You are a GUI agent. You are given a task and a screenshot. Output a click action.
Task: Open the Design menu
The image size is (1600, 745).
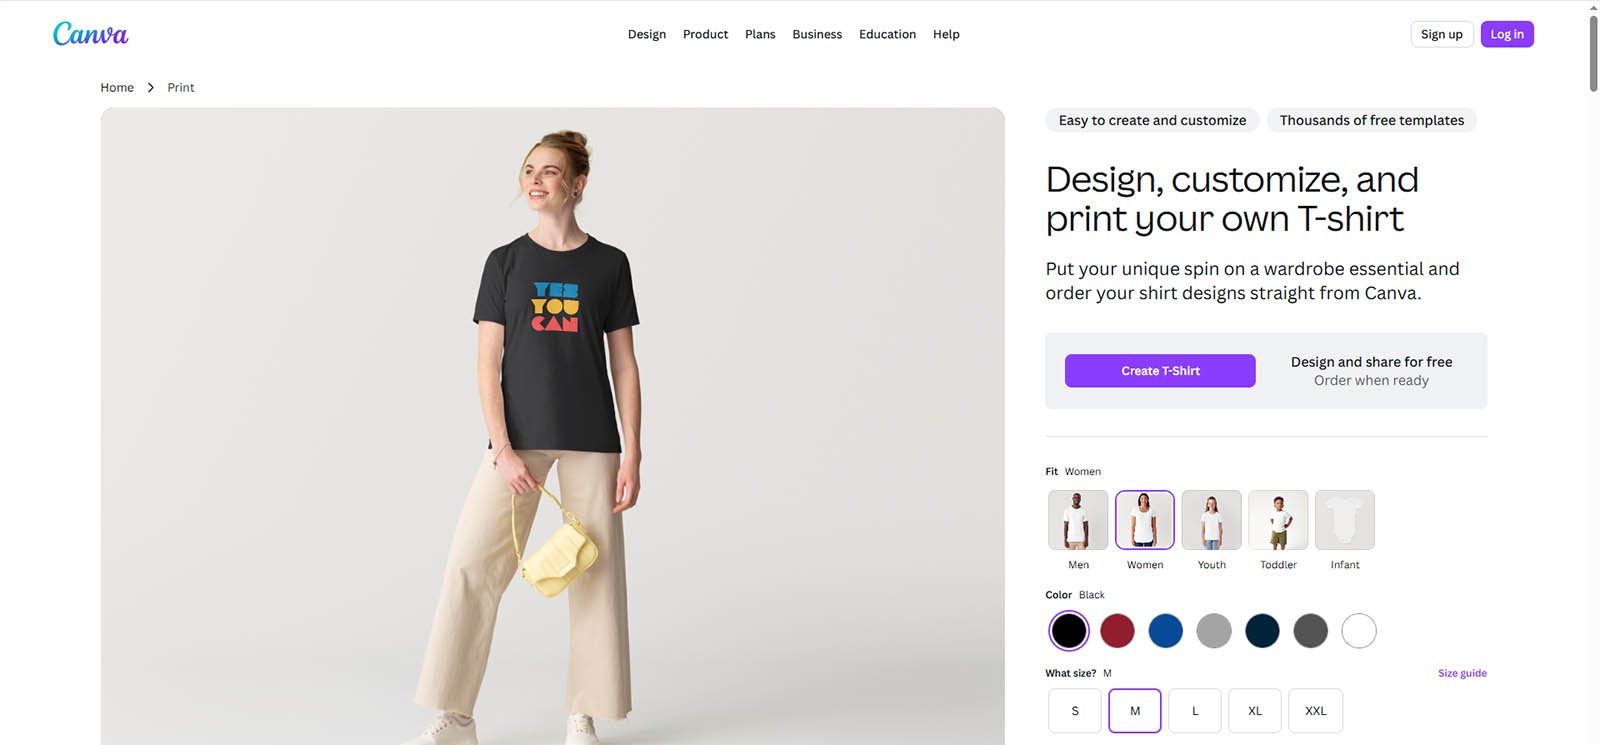point(646,33)
